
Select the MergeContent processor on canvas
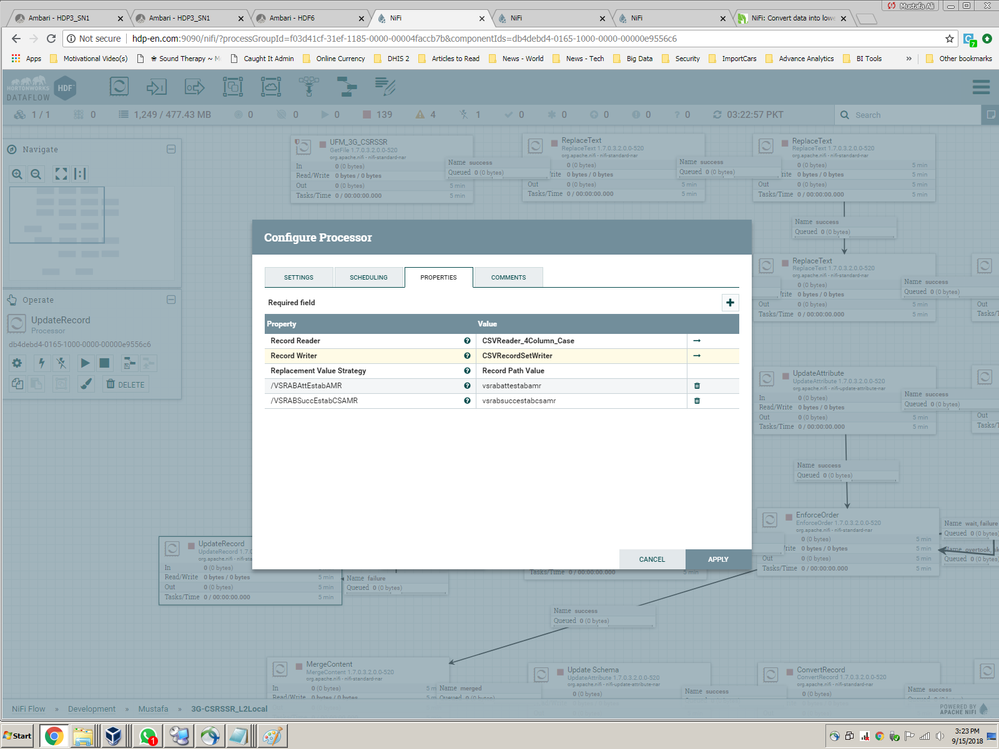357,679
